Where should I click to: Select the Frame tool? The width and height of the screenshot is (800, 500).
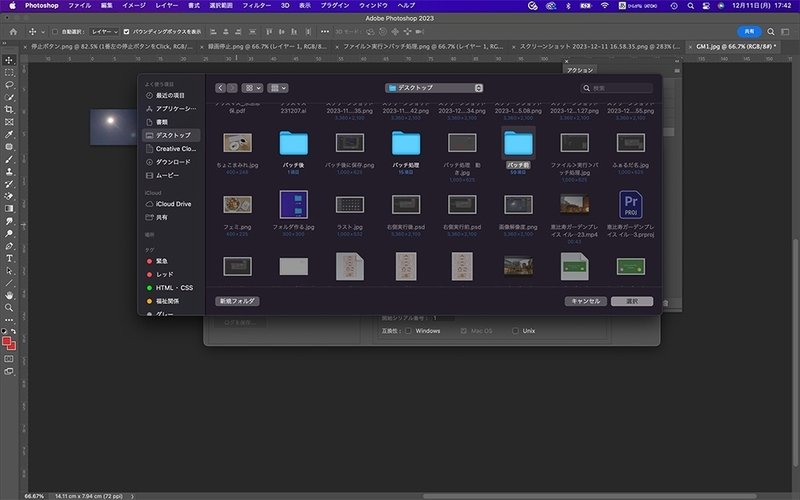point(9,122)
